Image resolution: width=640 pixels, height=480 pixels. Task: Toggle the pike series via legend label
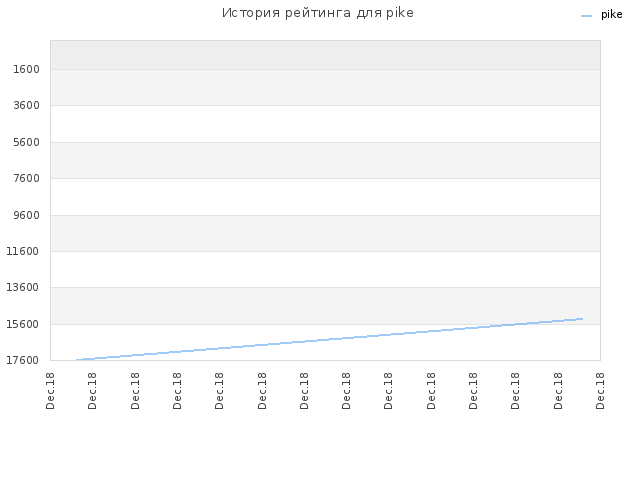(611, 15)
